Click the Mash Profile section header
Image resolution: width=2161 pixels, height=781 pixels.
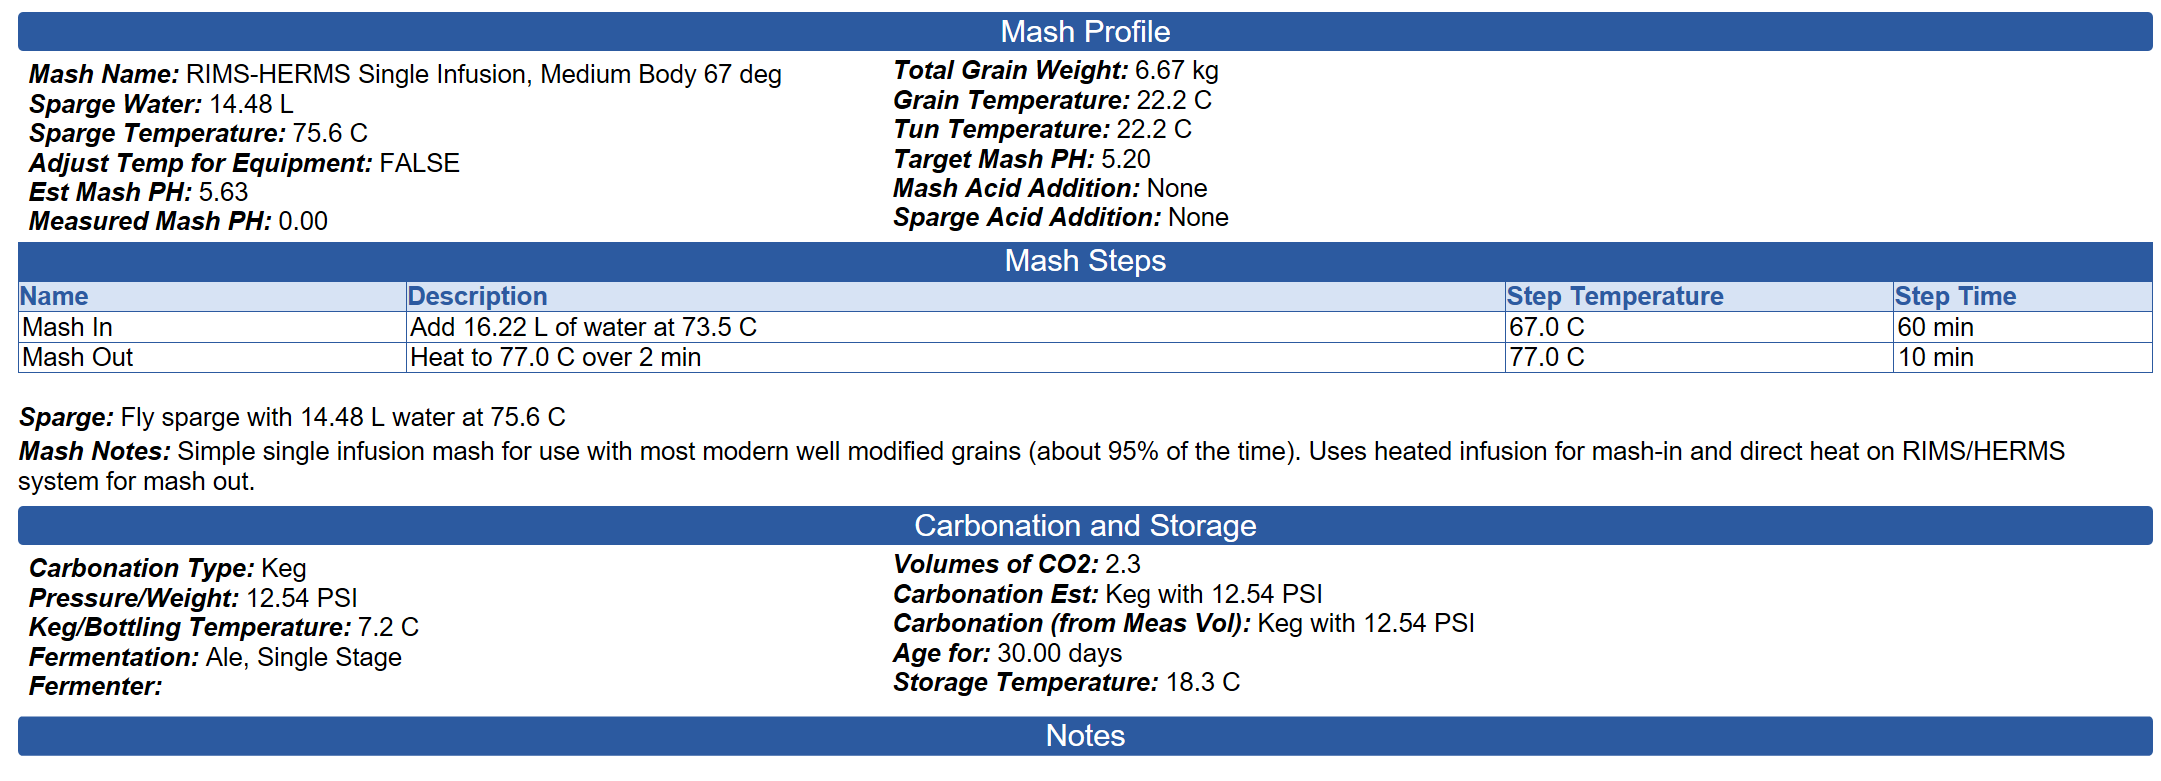1085,32
